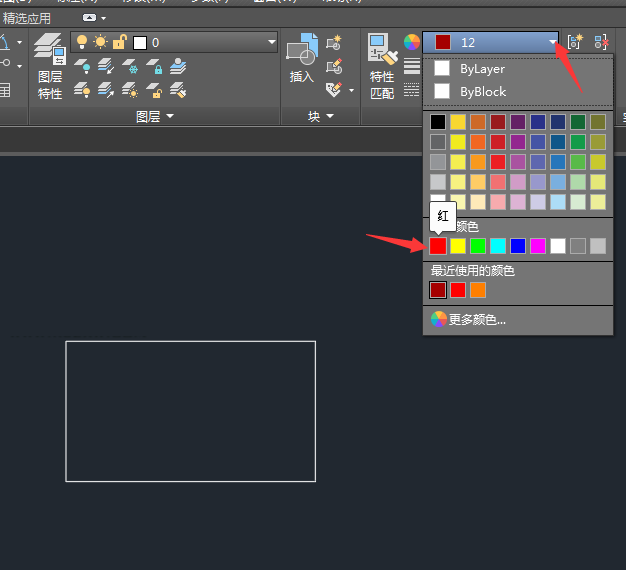Click the linetype icon with dashed lines
626x570 pixels.
tap(412, 90)
